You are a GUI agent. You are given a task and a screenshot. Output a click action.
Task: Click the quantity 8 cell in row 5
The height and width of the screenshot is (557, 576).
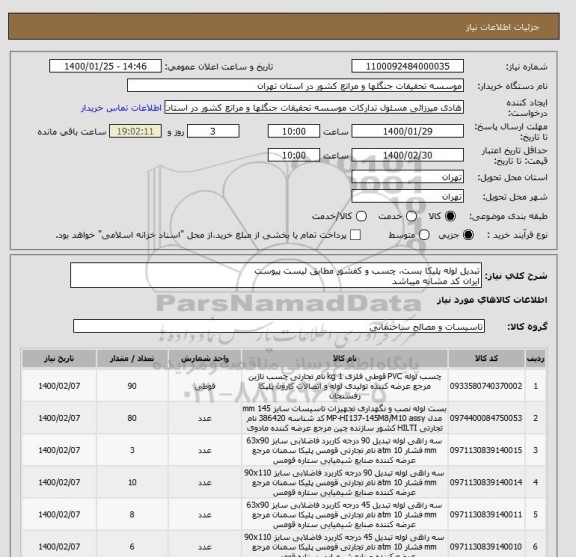click(x=132, y=515)
